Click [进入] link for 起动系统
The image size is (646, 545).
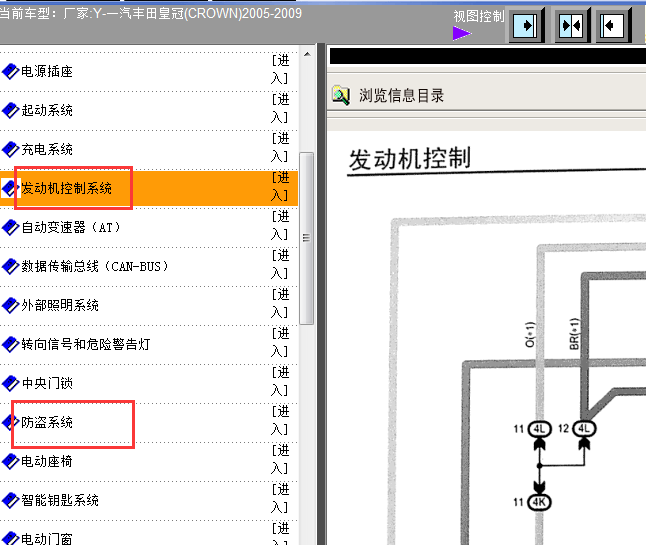click(x=280, y=108)
